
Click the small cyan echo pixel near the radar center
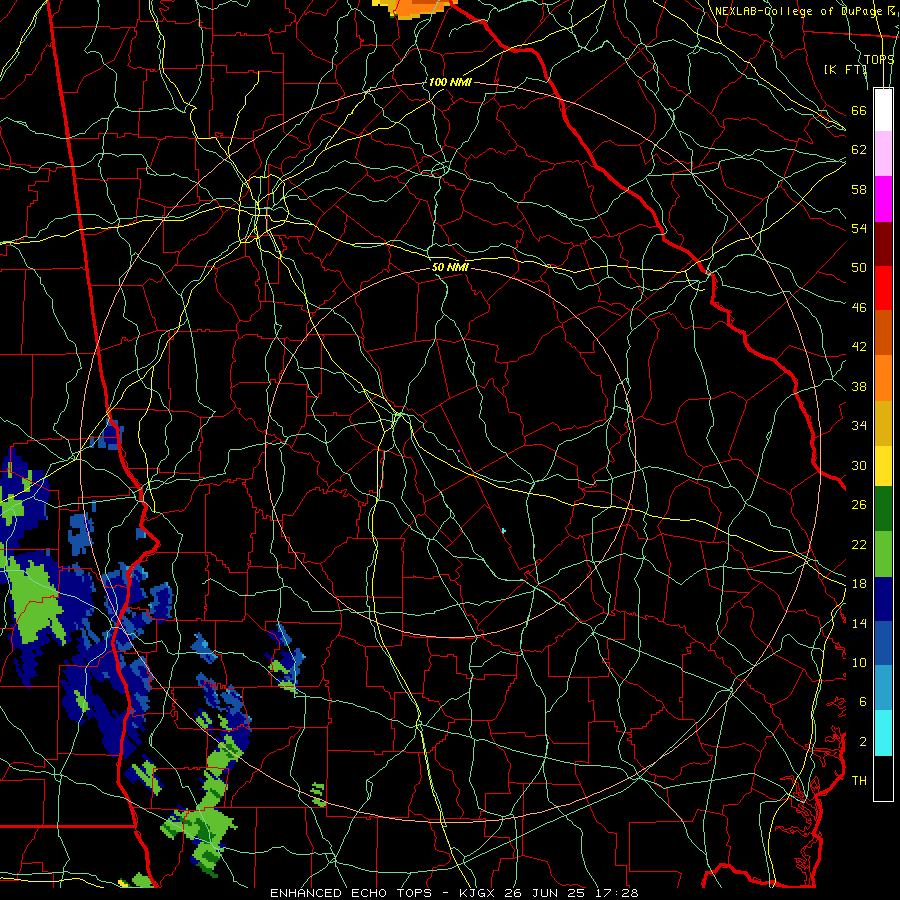(x=503, y=531)
